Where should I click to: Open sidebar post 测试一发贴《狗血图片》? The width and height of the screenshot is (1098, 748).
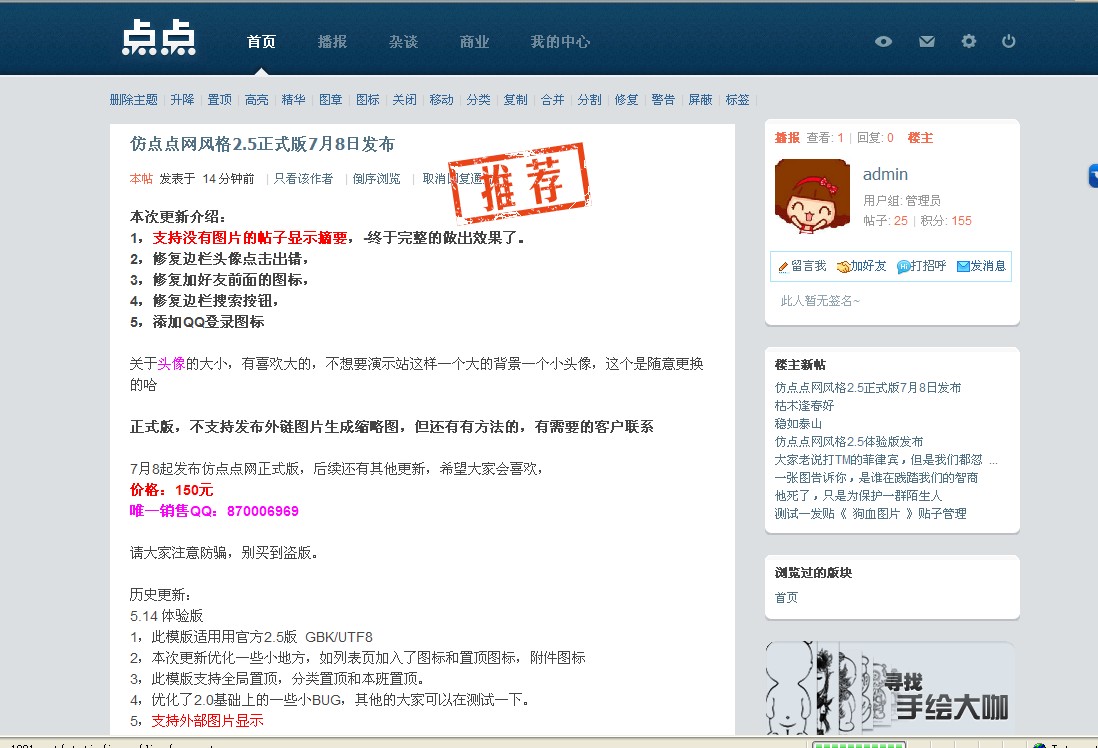coord(870,513)
